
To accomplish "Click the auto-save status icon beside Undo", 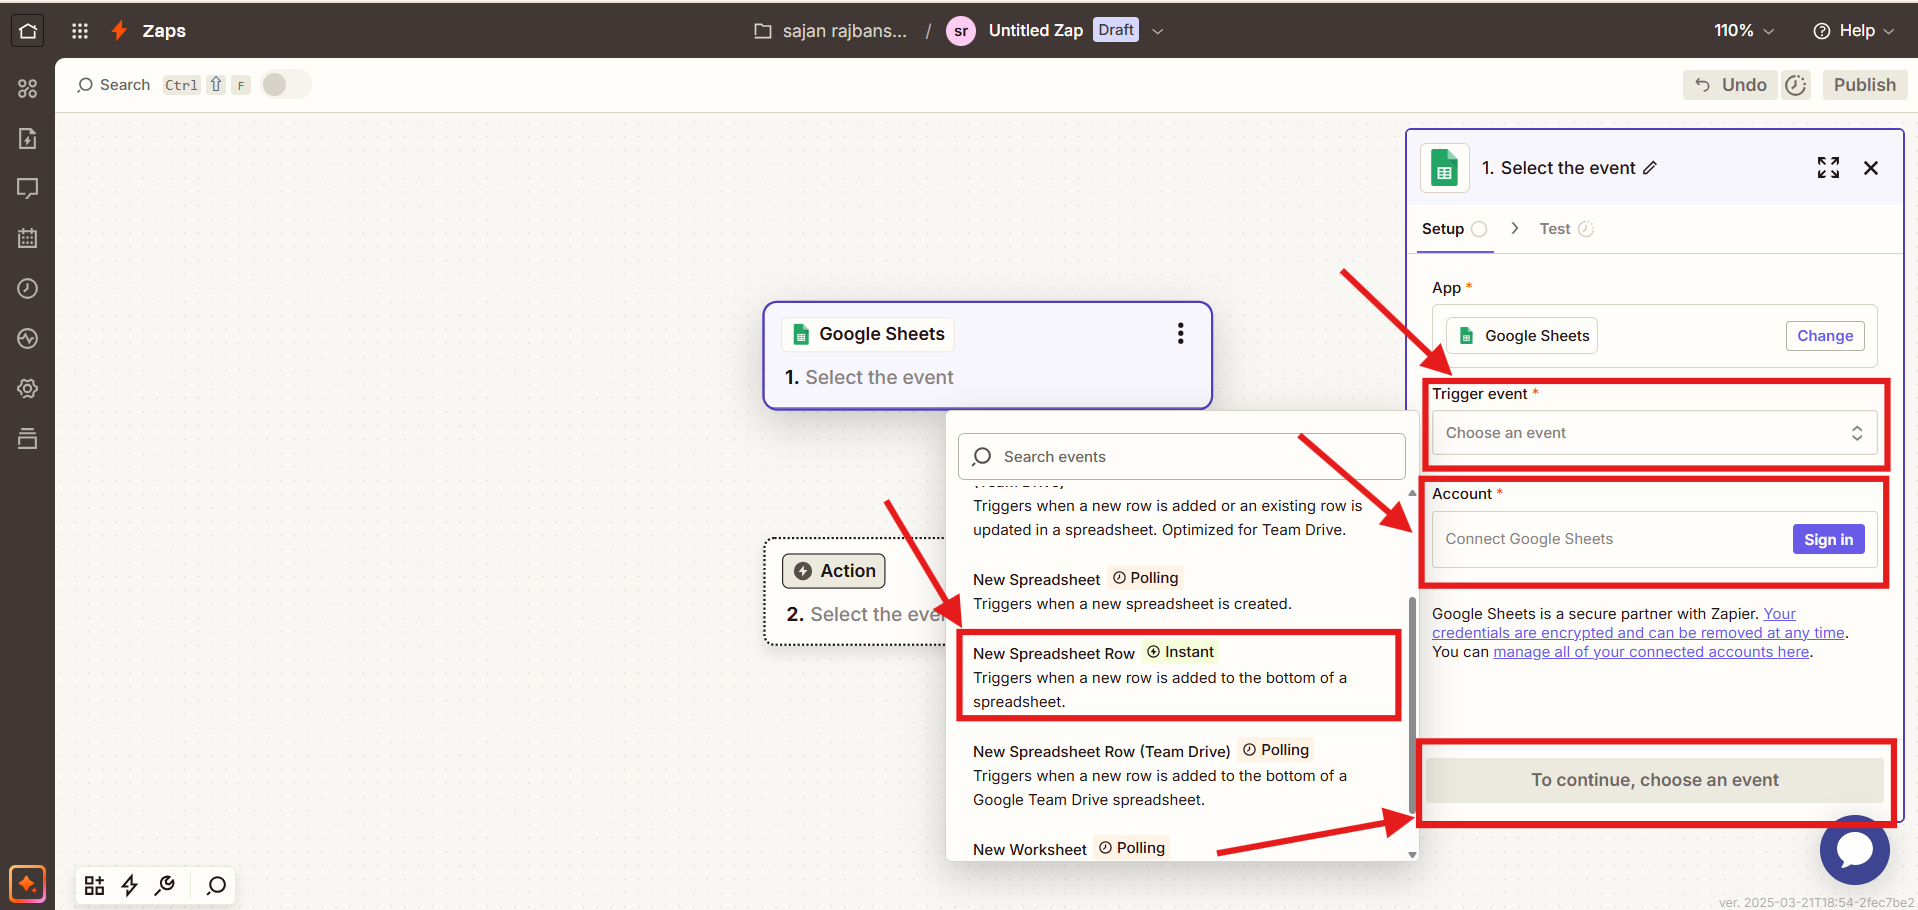I will pos(1796,85).
